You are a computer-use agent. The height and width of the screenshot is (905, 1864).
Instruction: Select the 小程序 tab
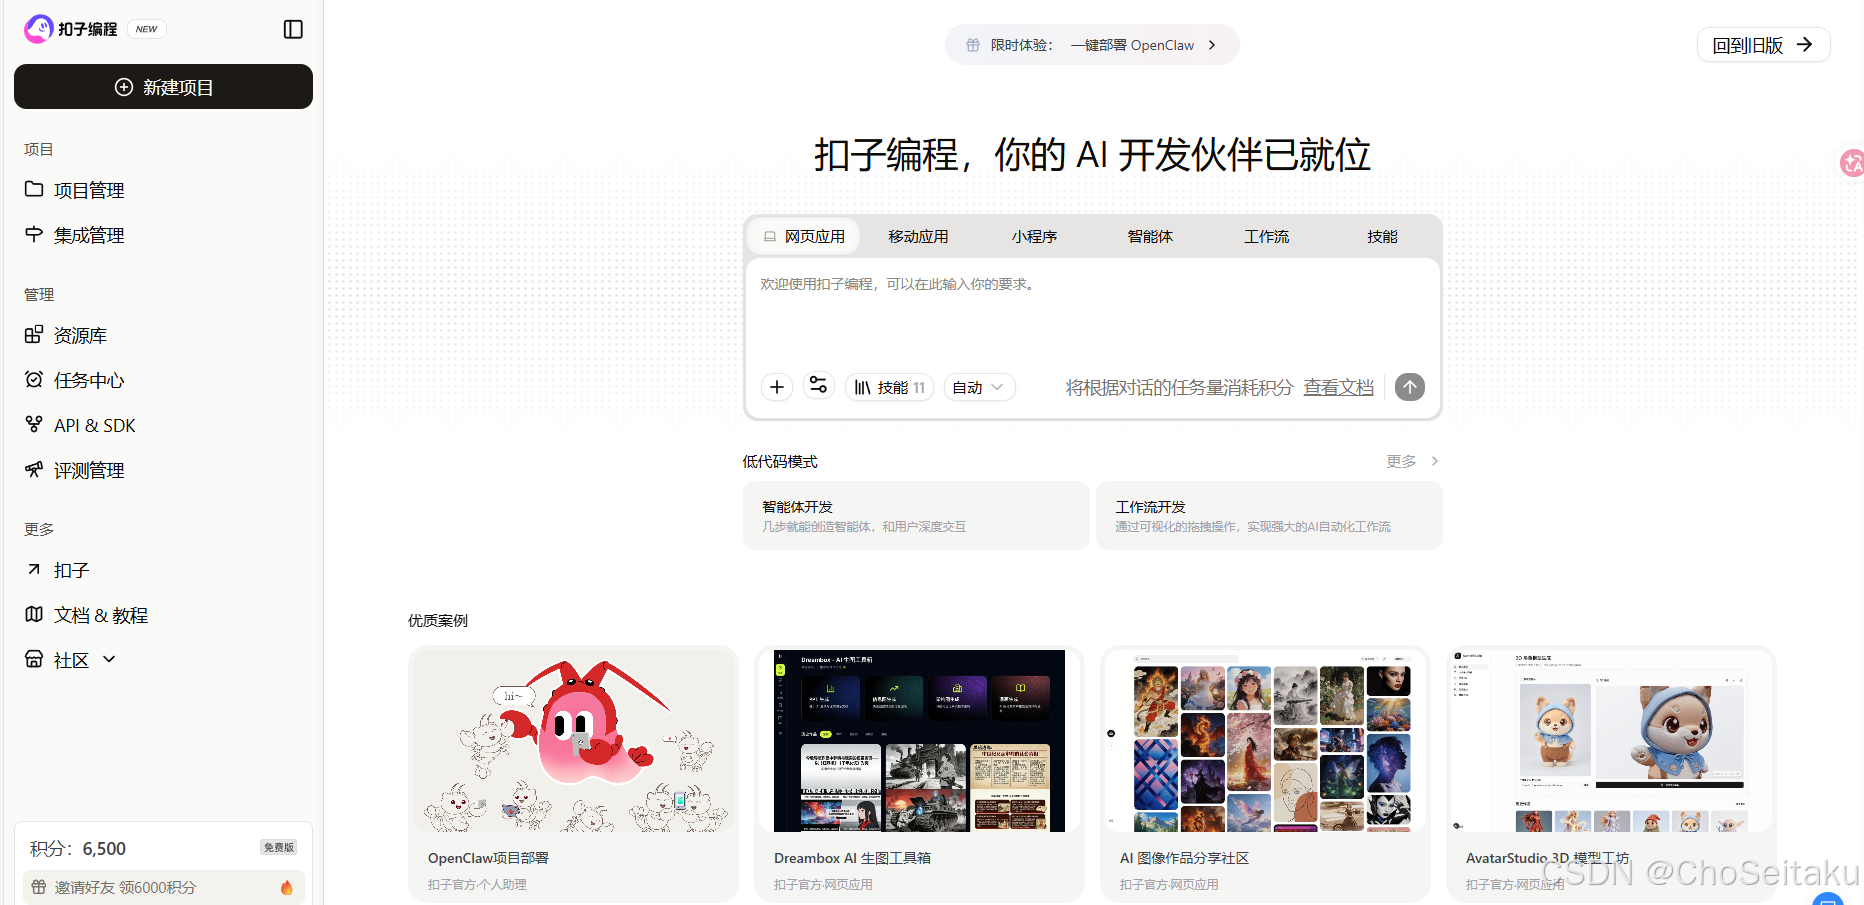[1034, 237]
